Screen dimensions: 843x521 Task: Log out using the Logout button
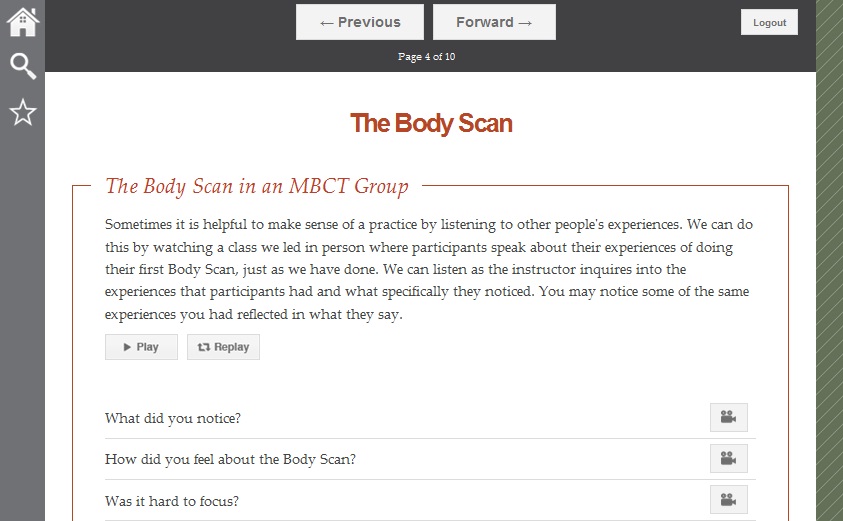coord(769,22)
